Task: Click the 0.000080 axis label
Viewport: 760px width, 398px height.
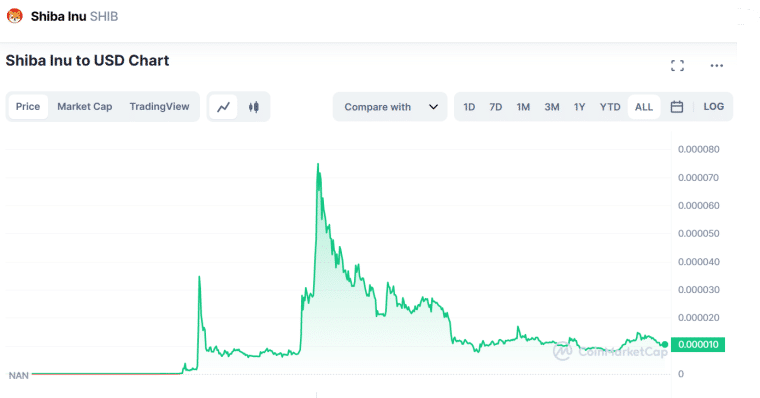Action: click(x=698, y=149)
